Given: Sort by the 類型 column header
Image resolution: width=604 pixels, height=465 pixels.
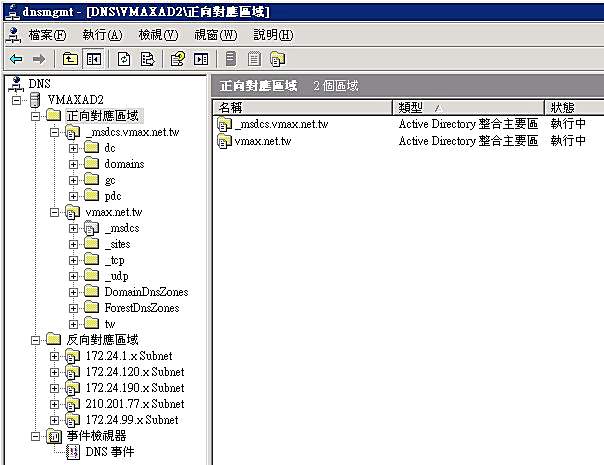Looking at the screenshot, I should coord(468,107).
